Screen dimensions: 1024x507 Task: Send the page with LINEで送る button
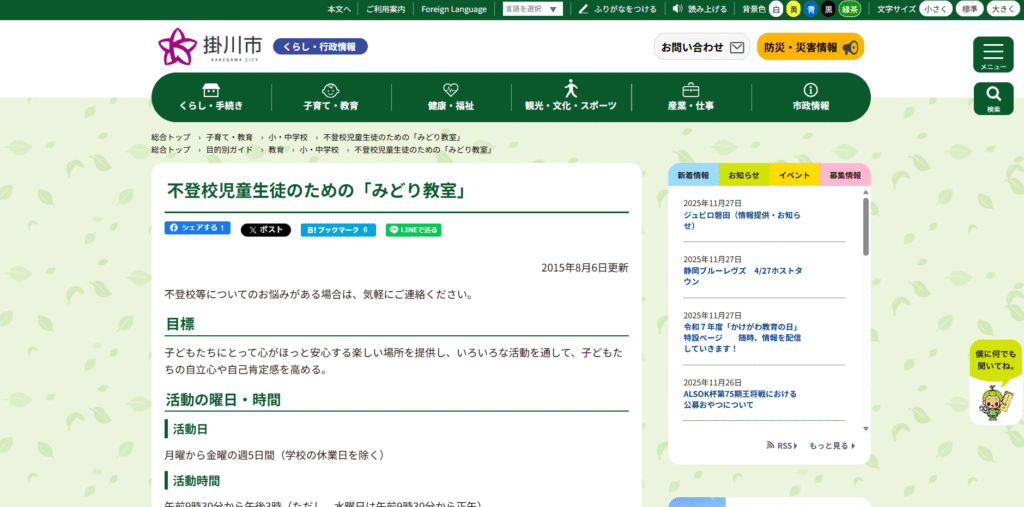point(413,230)
